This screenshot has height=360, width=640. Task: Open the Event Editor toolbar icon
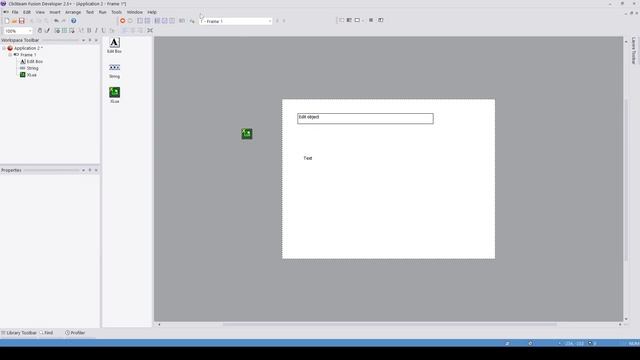(157, 21)
